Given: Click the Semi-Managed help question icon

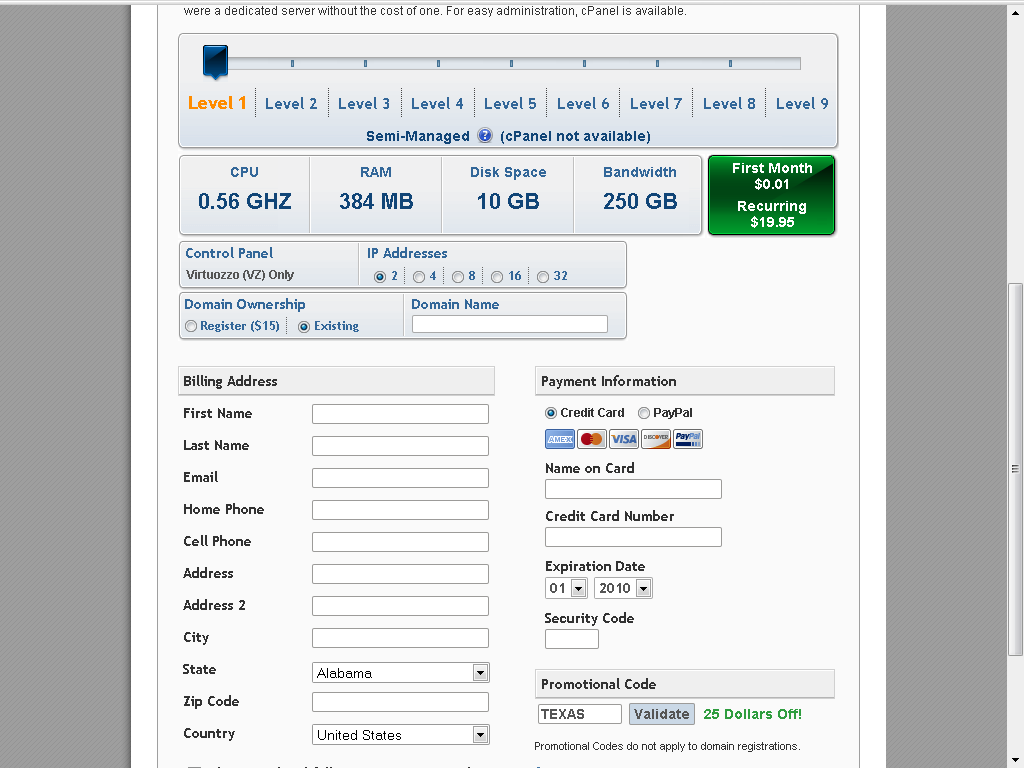Looking at the screenshot, I should pyautogui.click(x=485, y=136).
